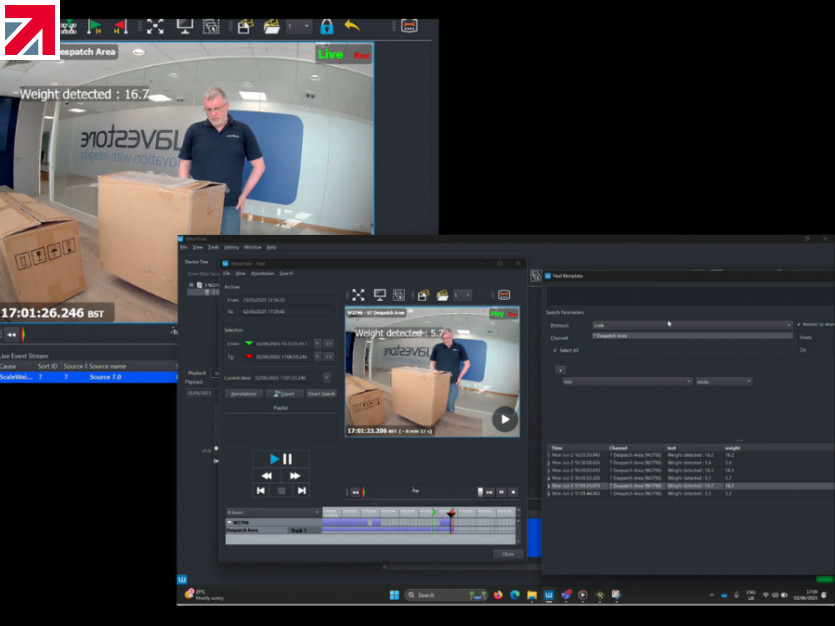The width and height of the screenshot is (835, 626).
Task: Click orange panel icon in Find window toolbar
Action: coord(504,294)
